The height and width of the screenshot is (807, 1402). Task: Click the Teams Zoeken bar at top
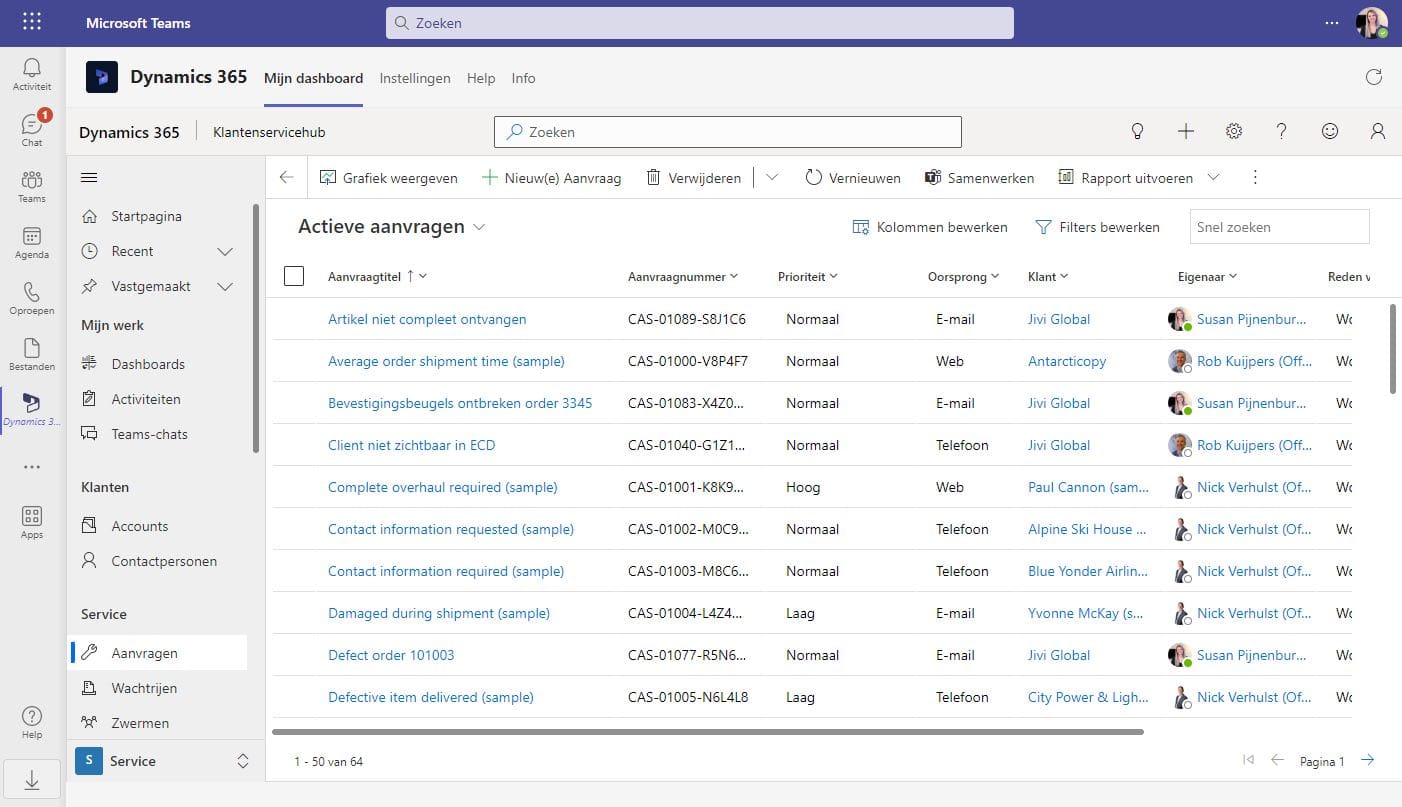(x=700, y=22)
